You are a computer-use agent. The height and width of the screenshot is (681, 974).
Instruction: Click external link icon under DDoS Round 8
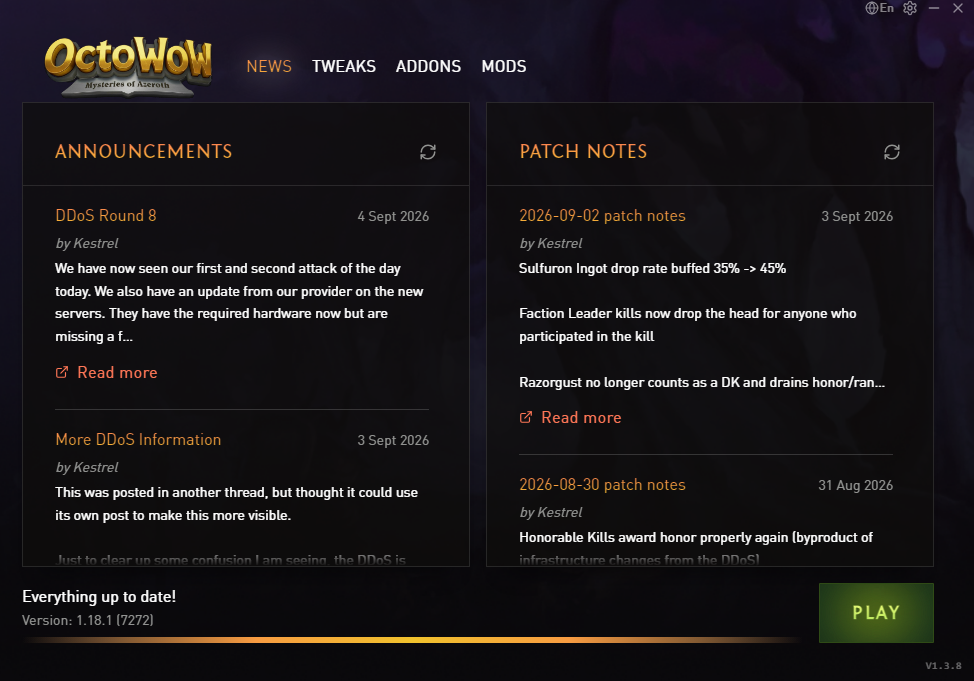tap(62, 372)
